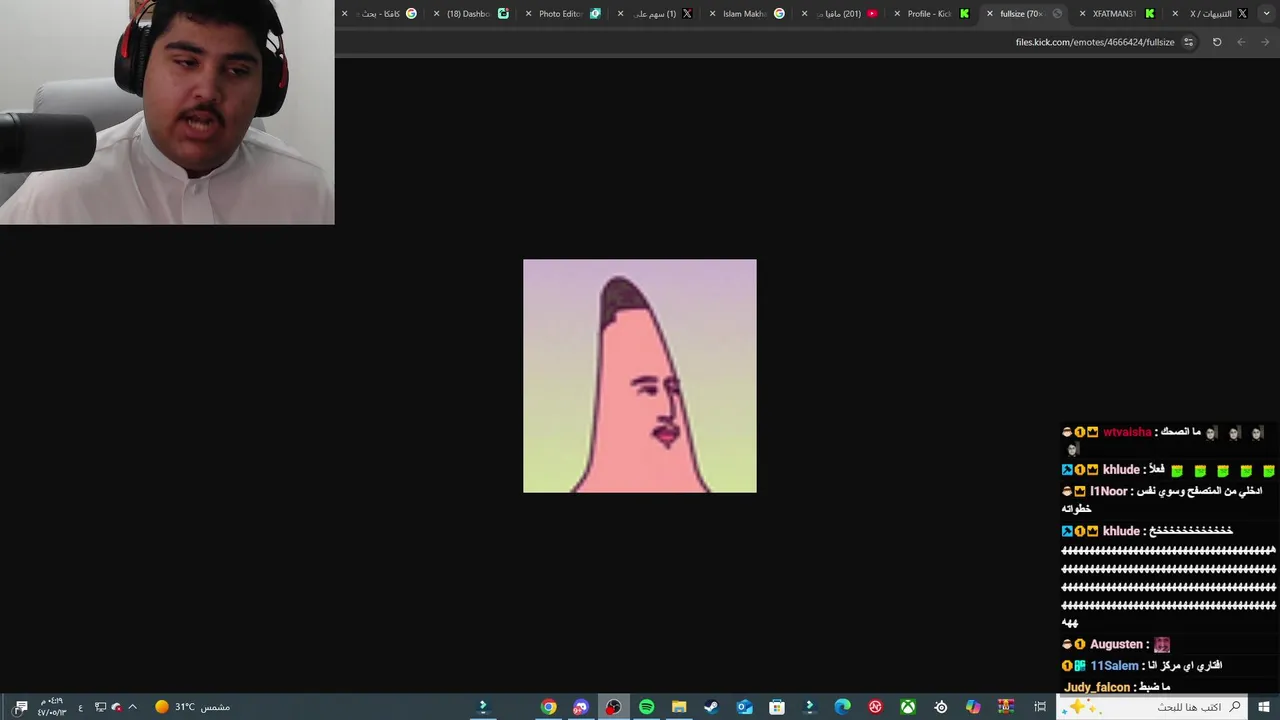The width and height of the screenshot is (1280, 720).
Task: Switch to the (201) YouTube tab
Action: click(840, 13)
